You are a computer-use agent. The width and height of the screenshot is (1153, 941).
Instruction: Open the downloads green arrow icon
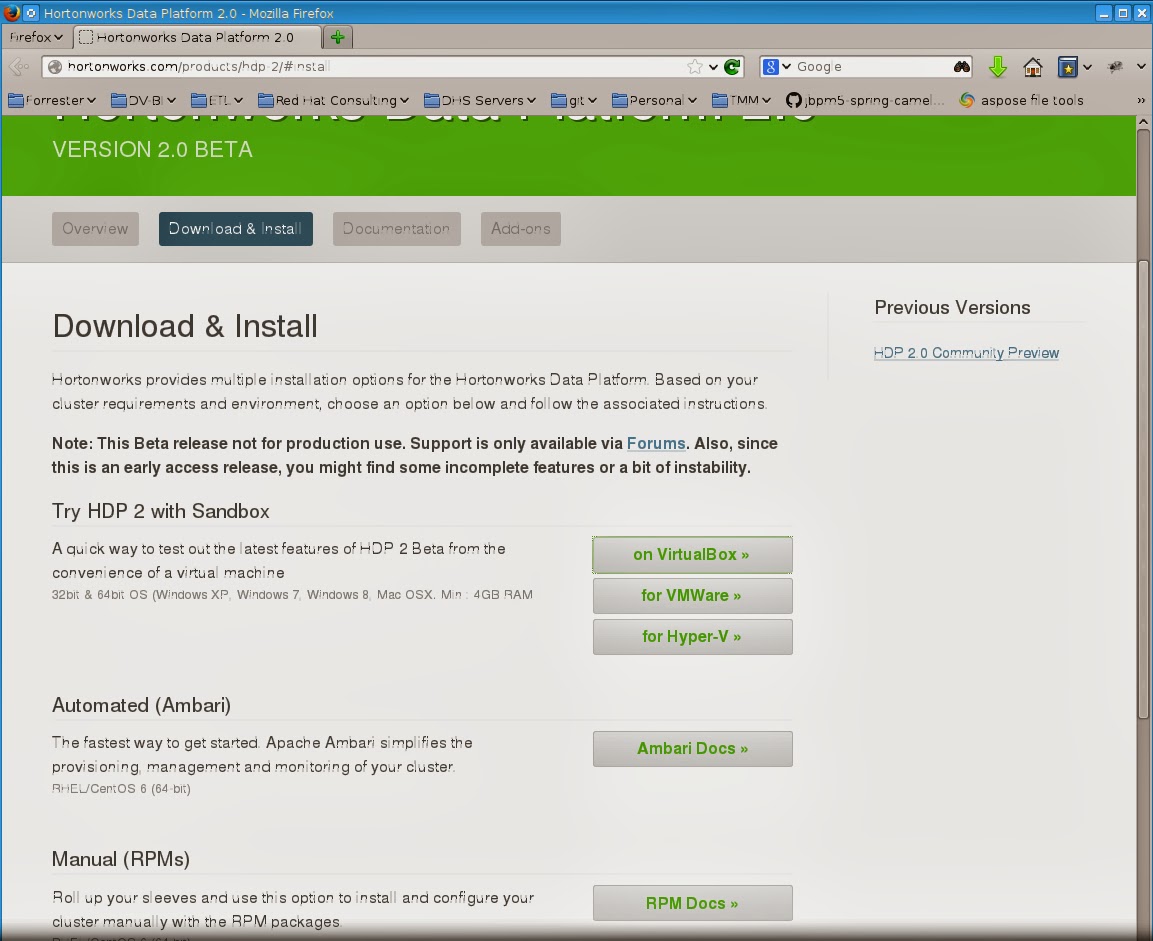[x=998, y=67]
